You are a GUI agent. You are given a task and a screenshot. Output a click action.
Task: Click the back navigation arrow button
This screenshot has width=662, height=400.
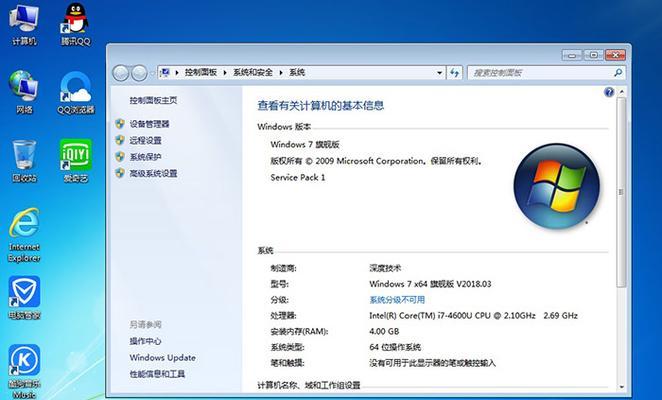(121, 73)
